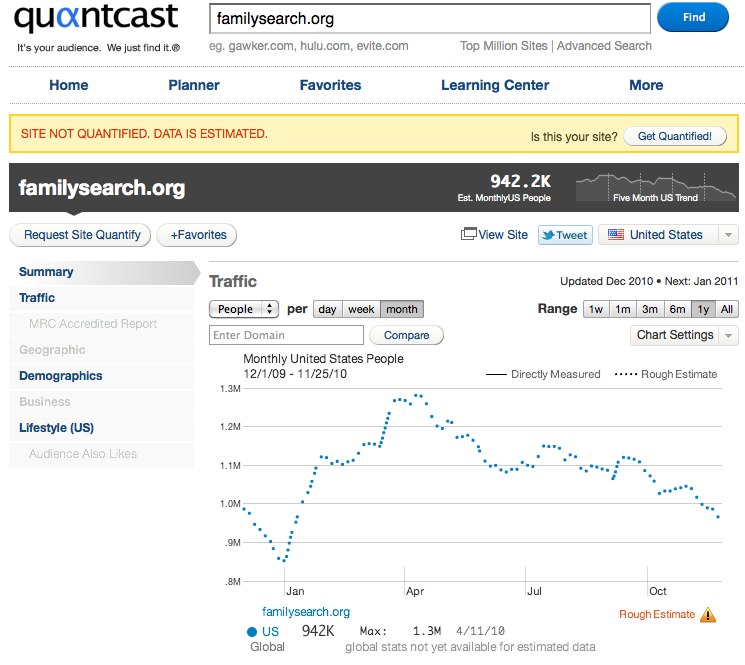Click the Max 1.3M 4/11/10 value
This screenshot has height=665, width=745.
432,631
